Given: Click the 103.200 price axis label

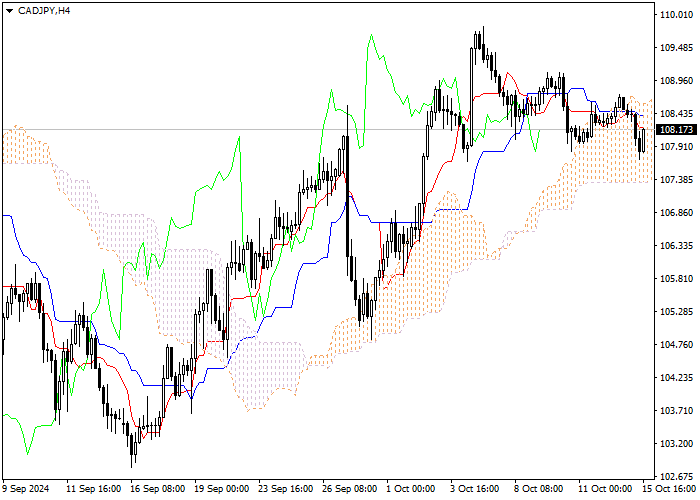Looking at the screenshot, I should tap(676, 444).
